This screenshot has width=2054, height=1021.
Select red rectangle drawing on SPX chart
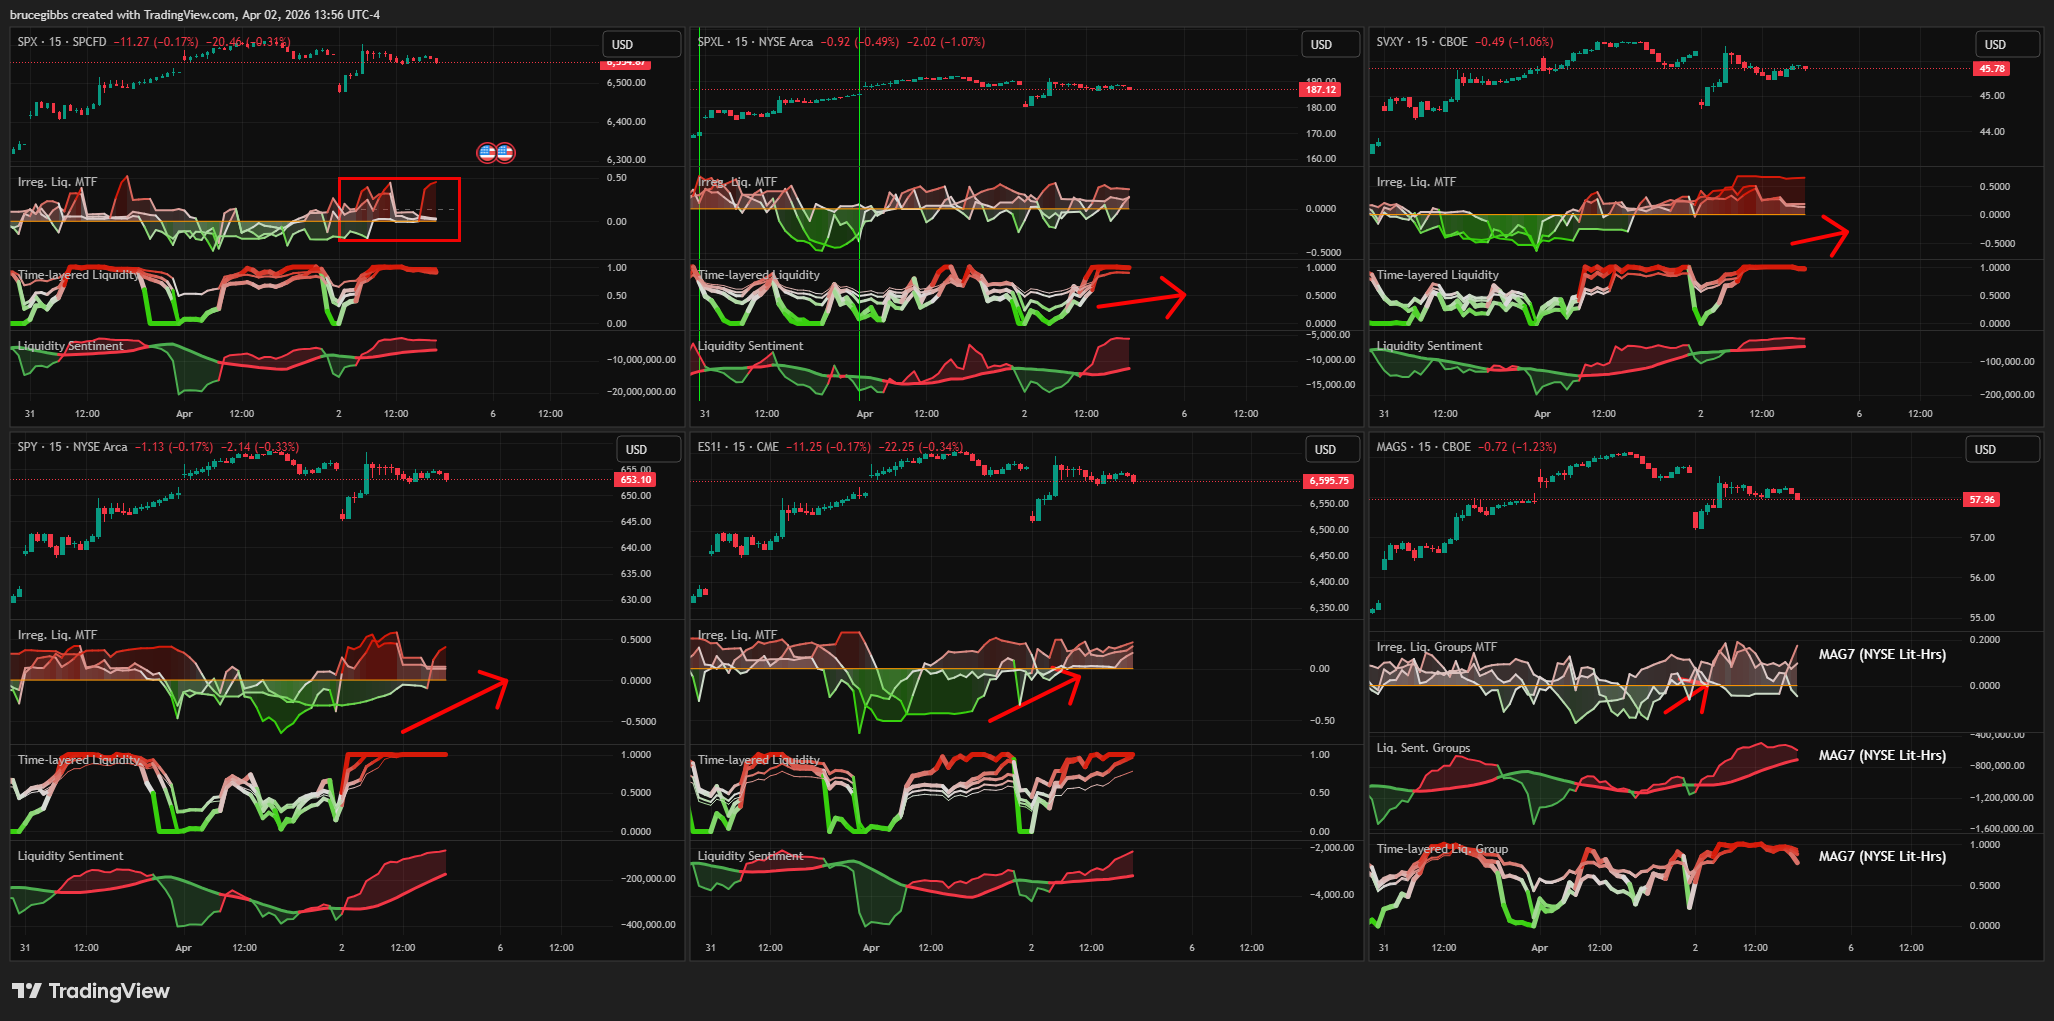[x=399, y=180]
